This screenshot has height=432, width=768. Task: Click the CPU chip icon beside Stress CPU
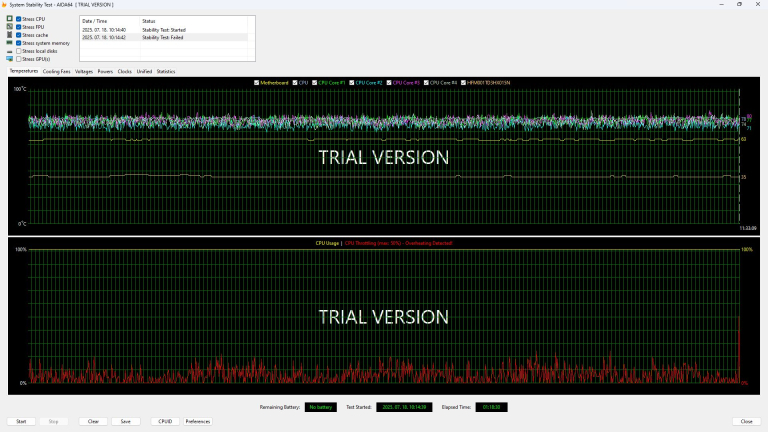coord(9,19)
